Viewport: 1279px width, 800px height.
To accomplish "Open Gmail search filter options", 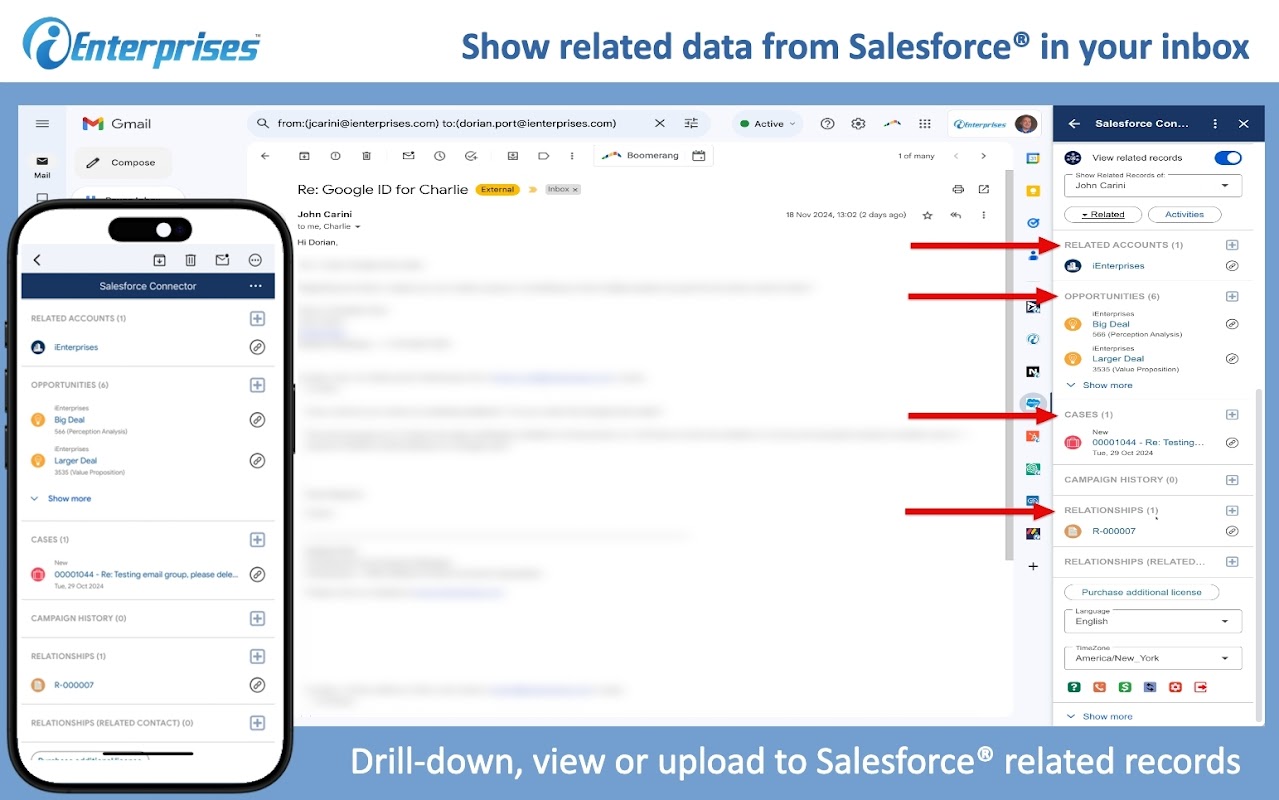I will pyautogui.click(x=691, y=124).
